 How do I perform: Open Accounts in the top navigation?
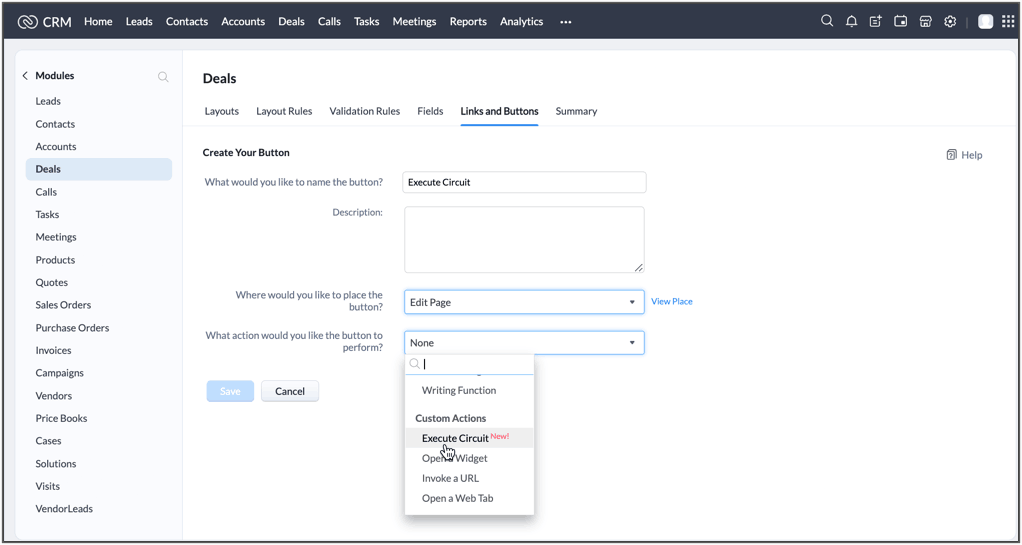click(243, 22)
